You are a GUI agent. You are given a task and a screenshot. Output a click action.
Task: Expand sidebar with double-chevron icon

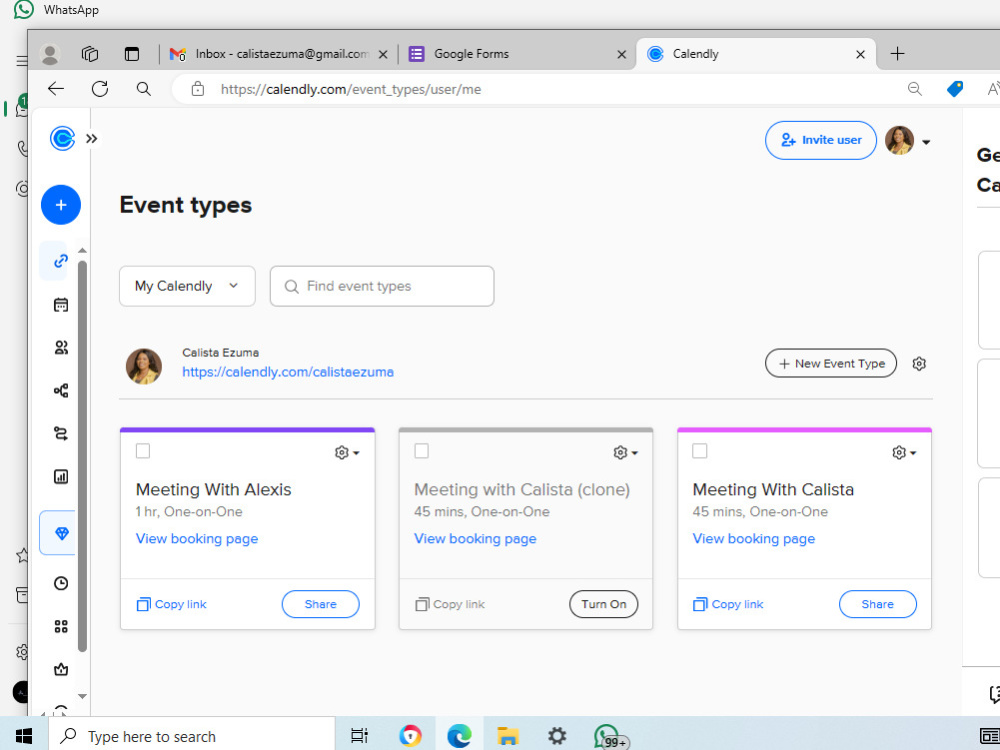[x=92, y=138]
